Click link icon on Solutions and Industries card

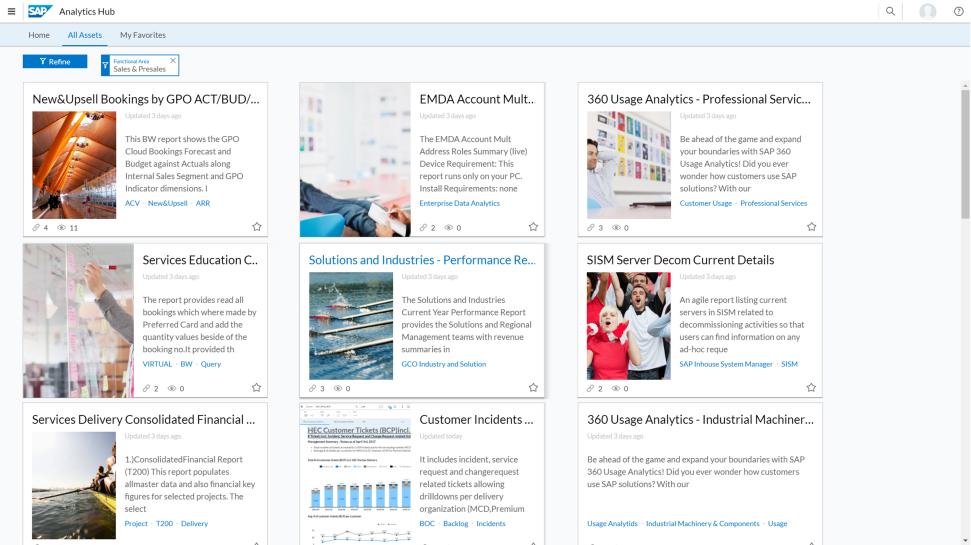click(x=313, y=388)
